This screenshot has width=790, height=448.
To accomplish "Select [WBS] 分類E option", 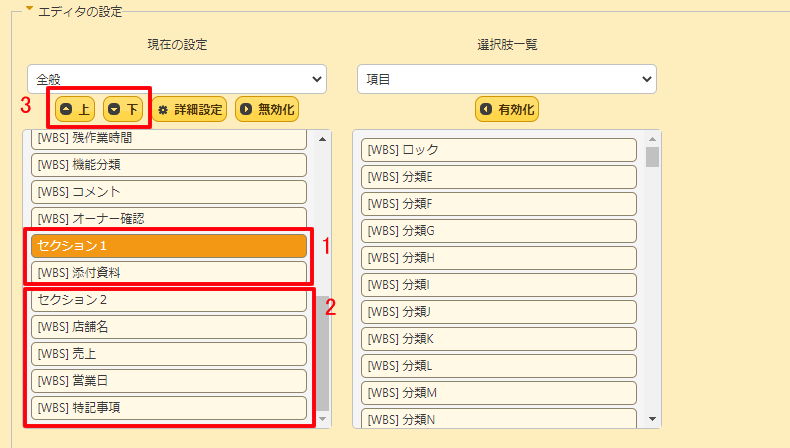I will 499,177.
